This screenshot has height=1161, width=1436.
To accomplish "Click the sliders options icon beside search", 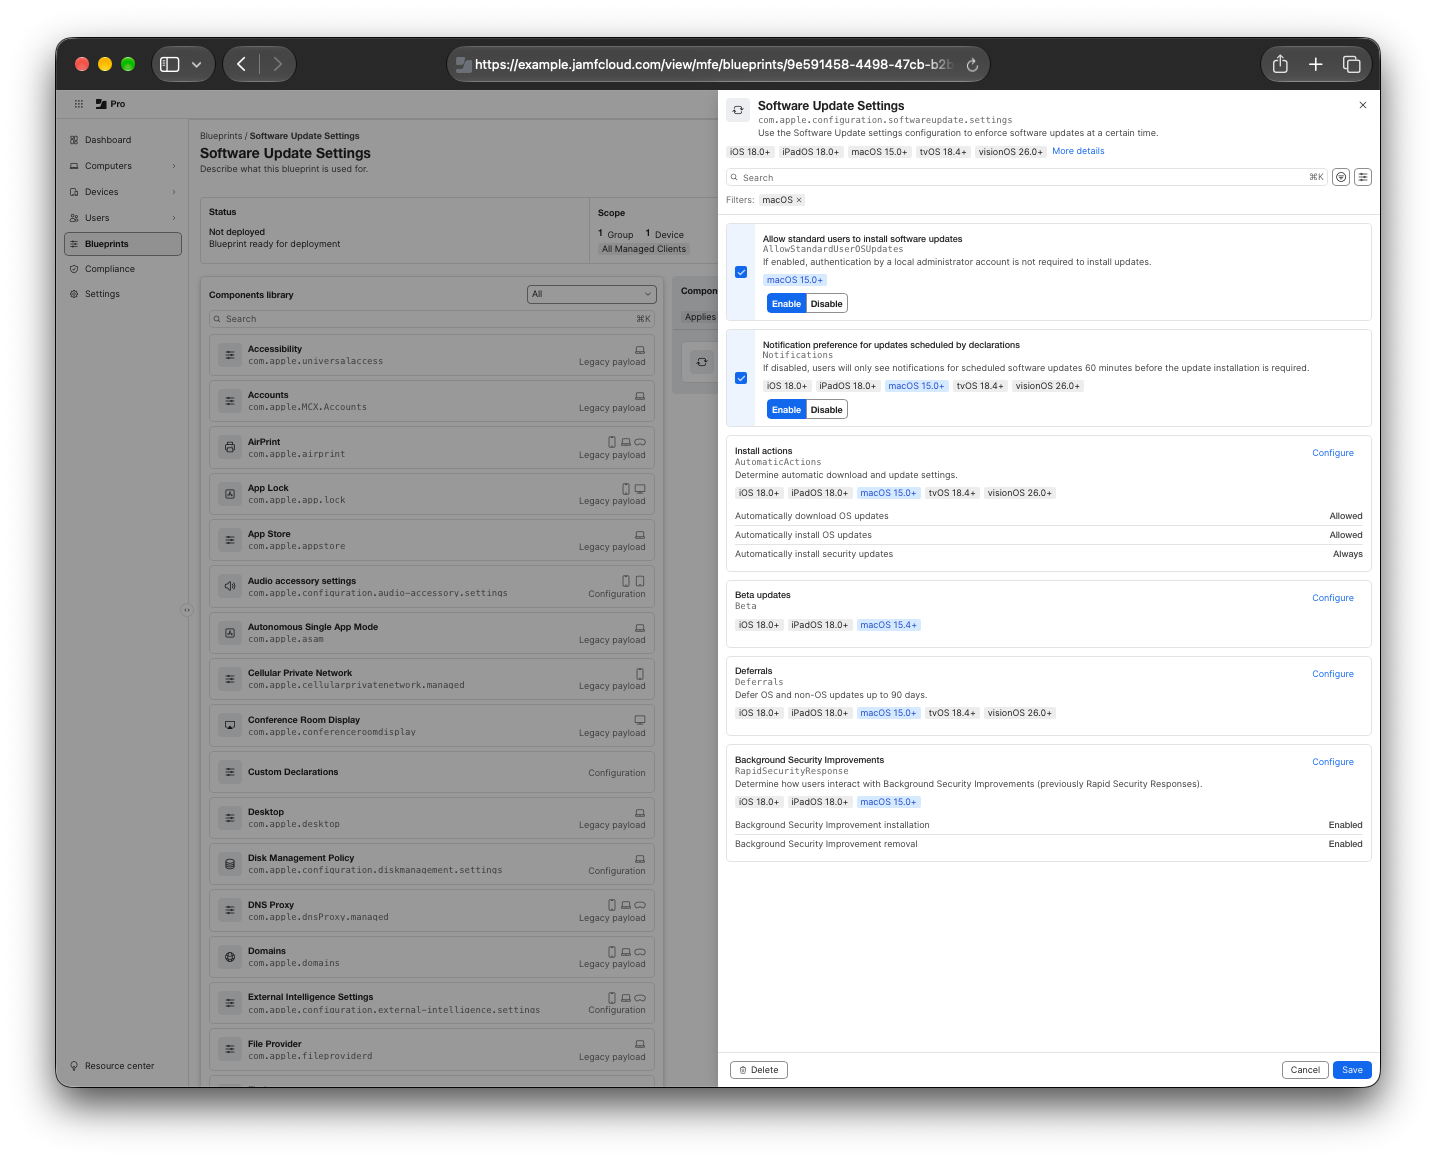I will 1363,177.
